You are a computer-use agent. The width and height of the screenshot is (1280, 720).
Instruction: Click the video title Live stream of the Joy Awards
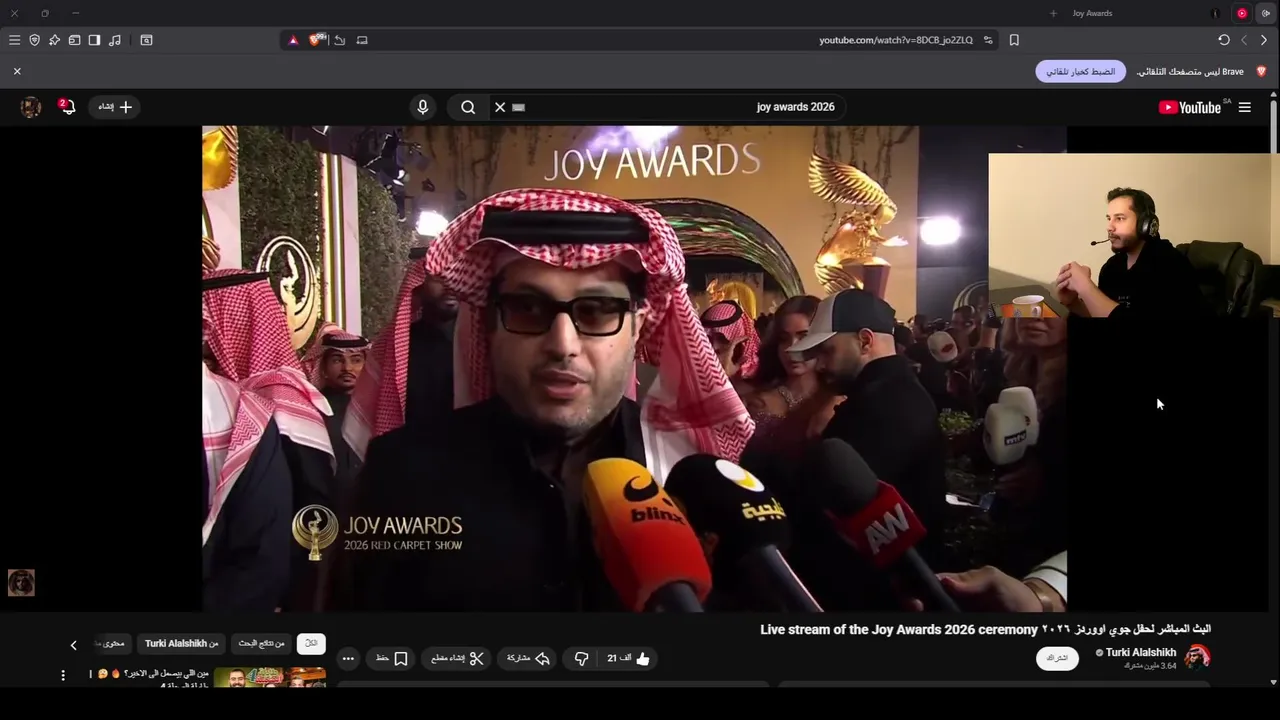985,629
